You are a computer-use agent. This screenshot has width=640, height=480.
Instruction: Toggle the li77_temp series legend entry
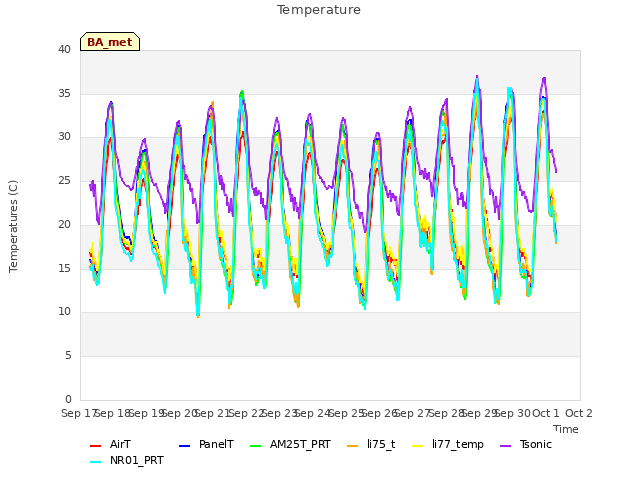click(x=448, y=444)
